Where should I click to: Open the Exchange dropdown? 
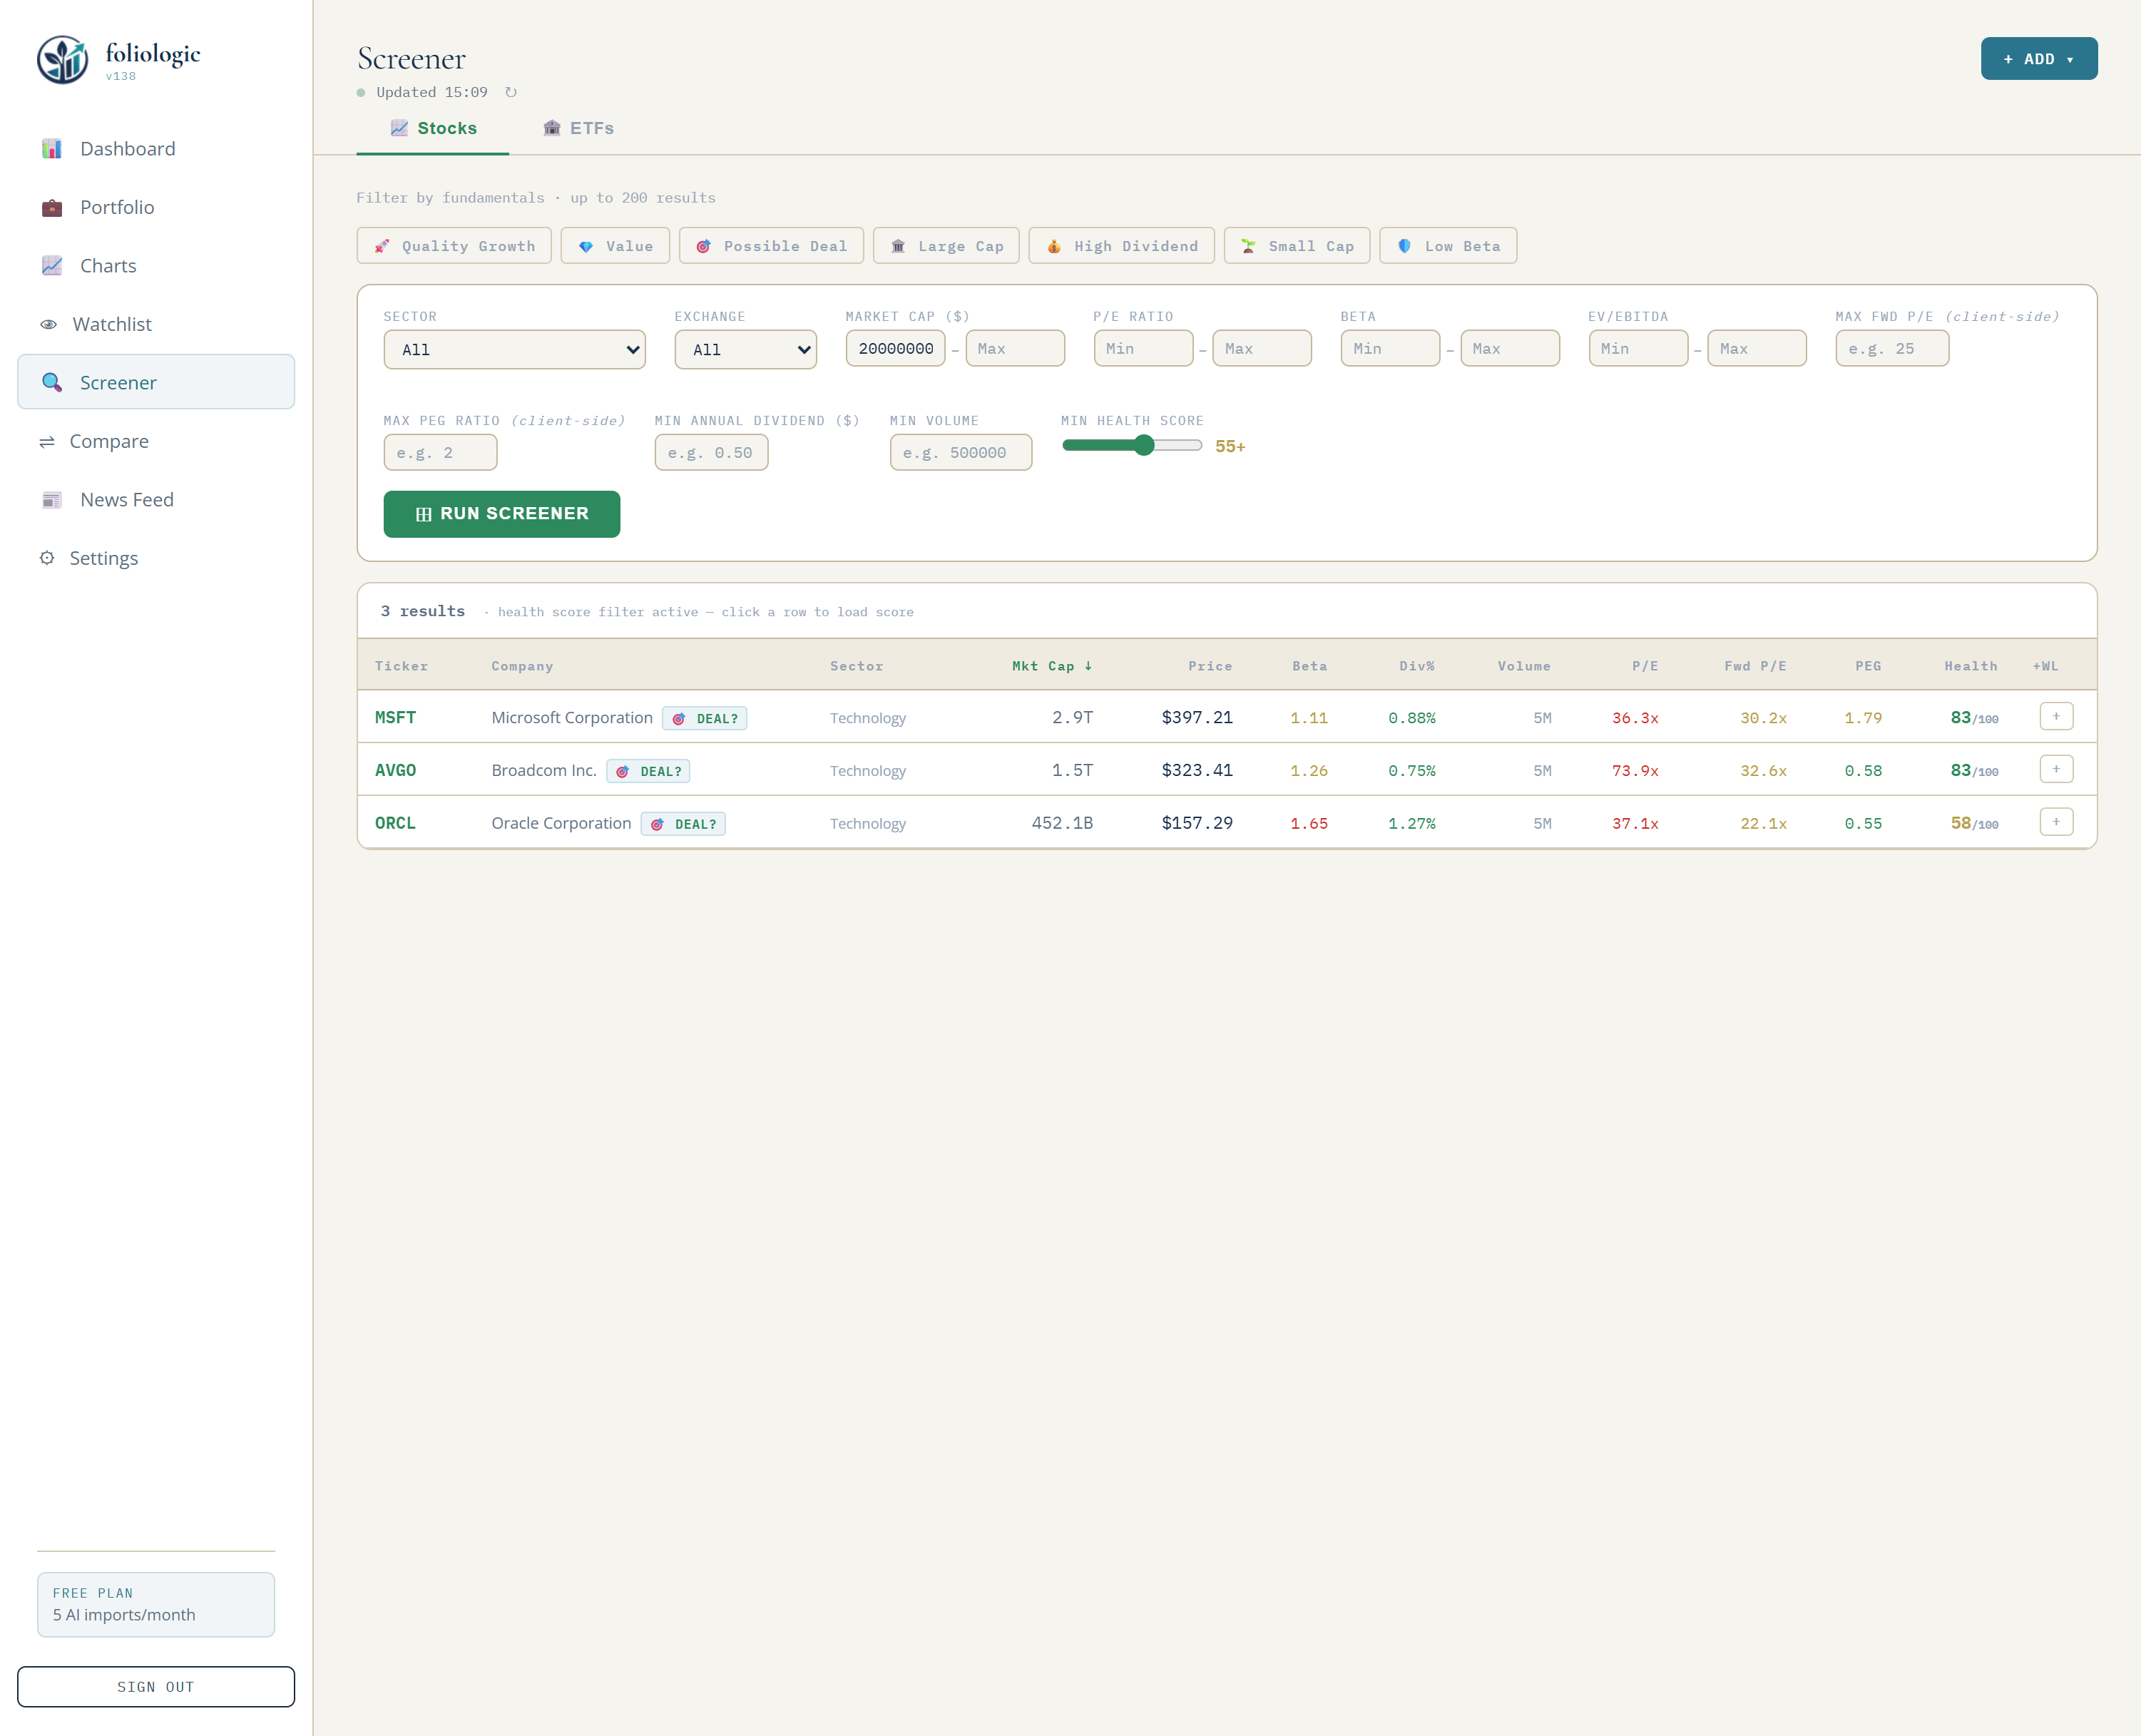tap(745, 349)
